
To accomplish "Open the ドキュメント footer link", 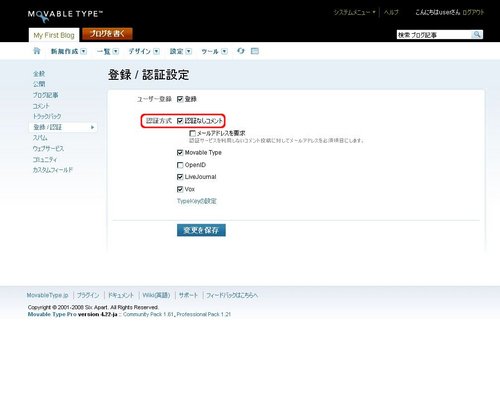I will (121, 295).
